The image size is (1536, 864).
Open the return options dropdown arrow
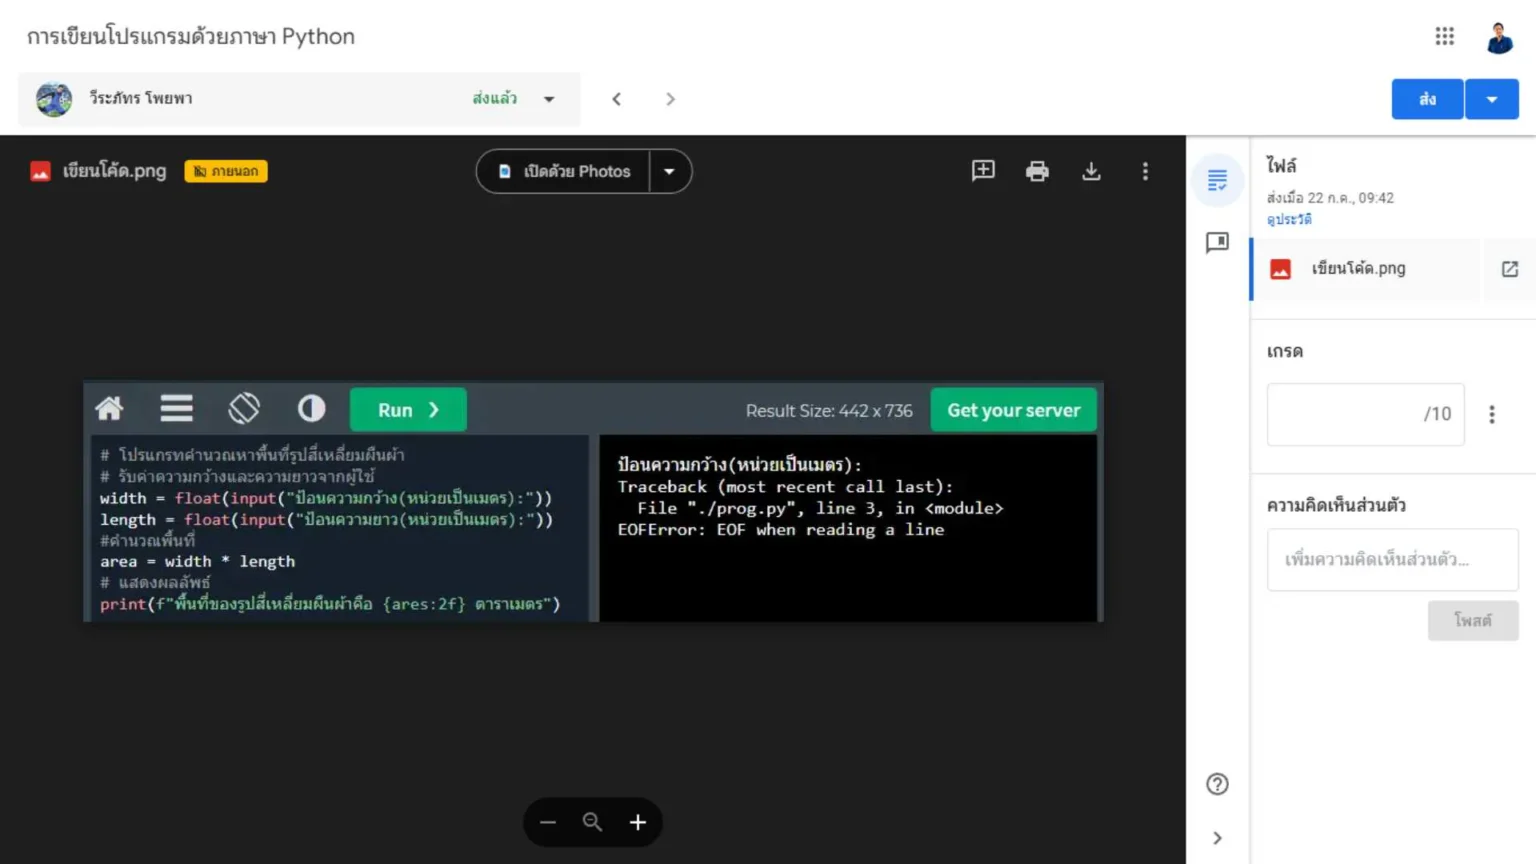(1492, 99)
